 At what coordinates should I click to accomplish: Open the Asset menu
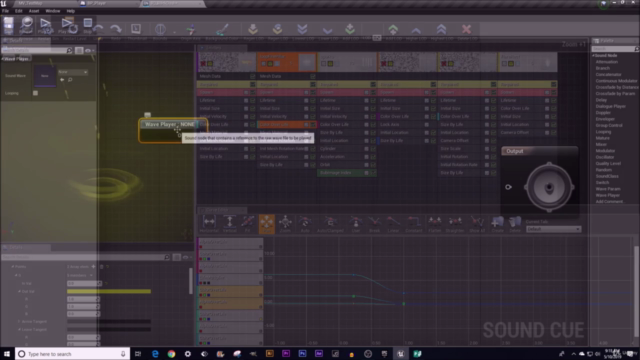pos(34,11)
